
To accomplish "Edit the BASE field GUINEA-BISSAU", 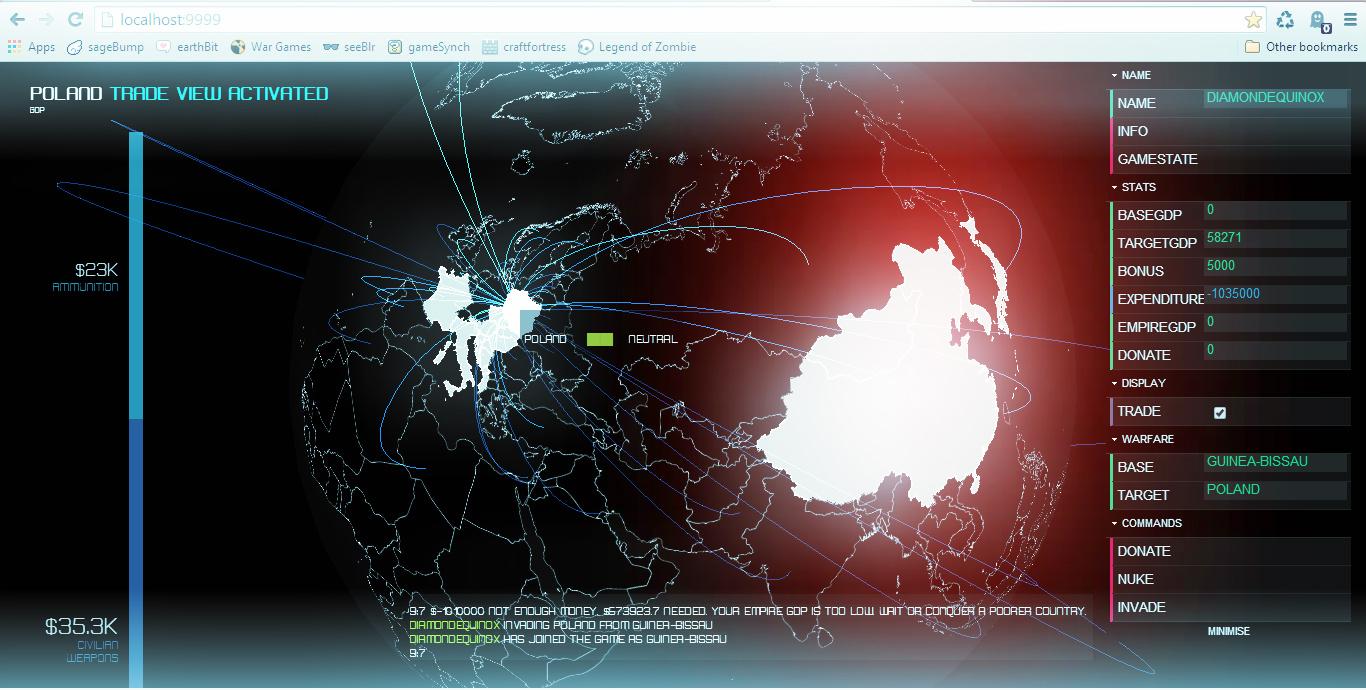I will [1275, 463].
